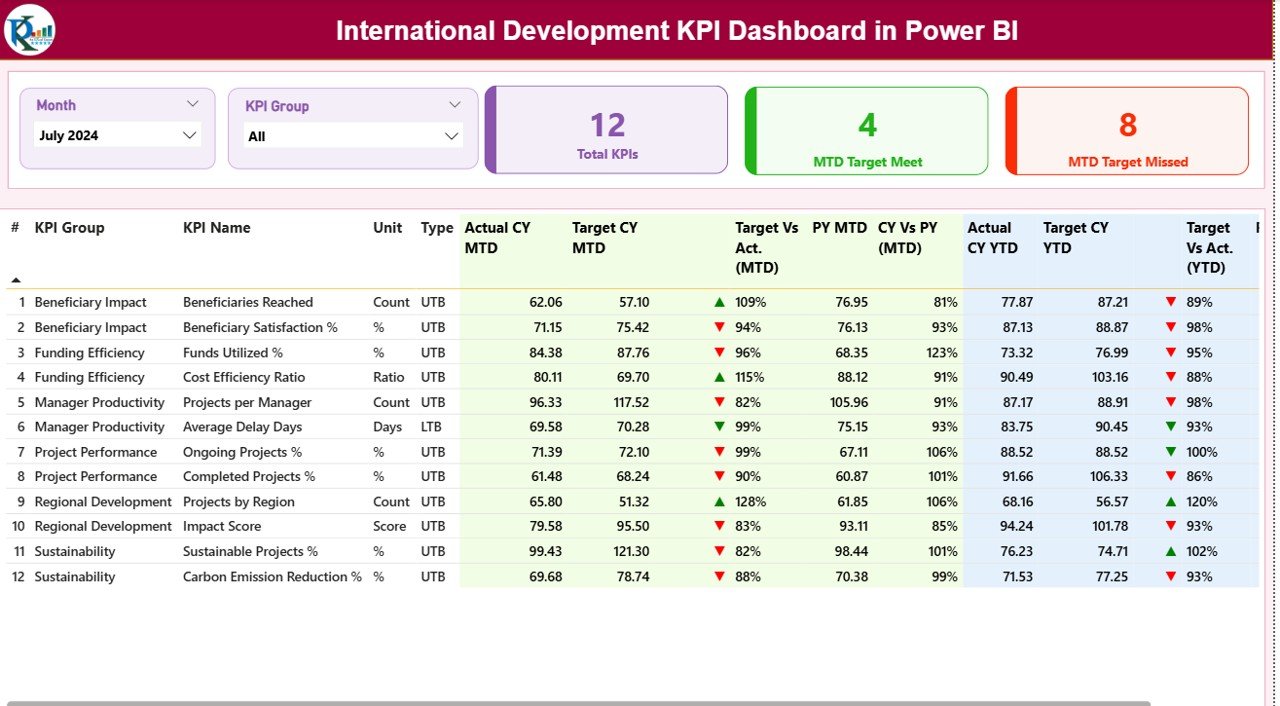Click the red YTD arrow for Carbon Emission Reduction %
Screen dimensions: 1280x706
pyautogui.click(x=1172, y=576)
